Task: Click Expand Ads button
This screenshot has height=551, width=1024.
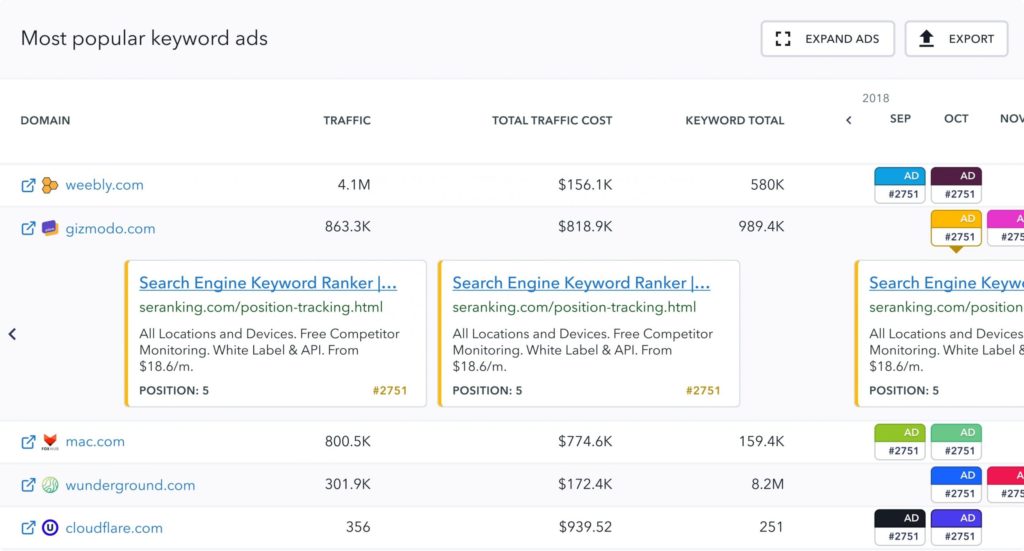Action: click(827, 39)
